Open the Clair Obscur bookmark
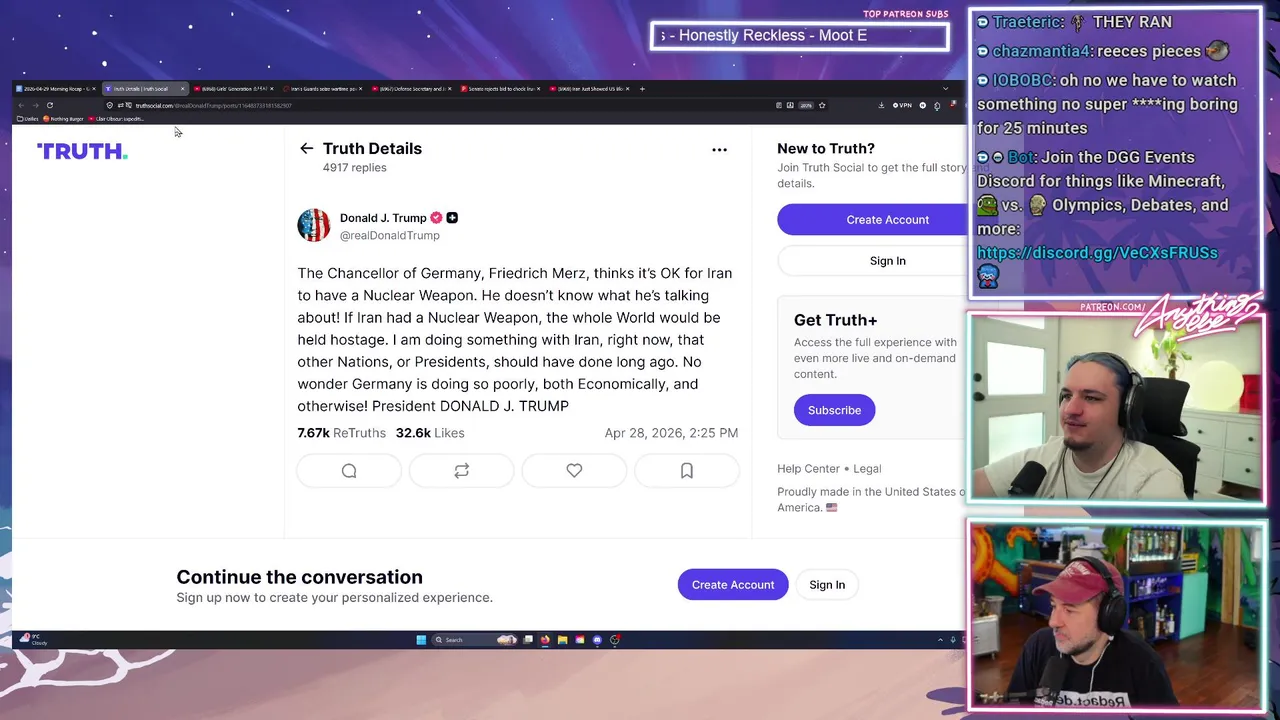The height and width of the screenshot is (720, 1280). (x=116, y=119)
